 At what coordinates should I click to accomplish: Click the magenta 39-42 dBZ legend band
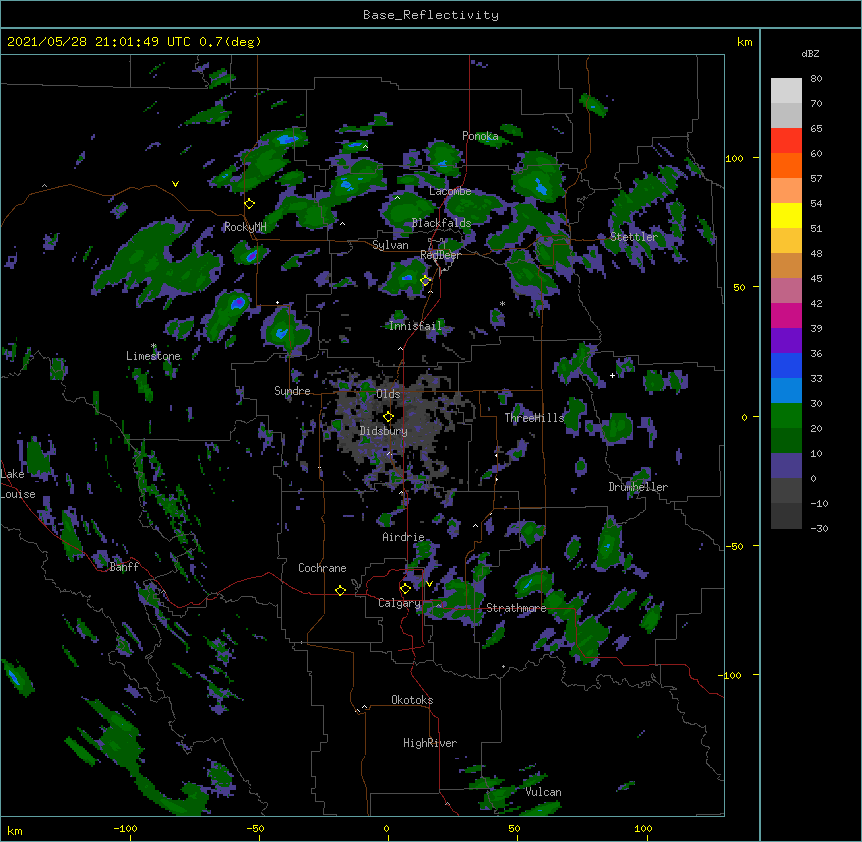click(x=786, y=315)
